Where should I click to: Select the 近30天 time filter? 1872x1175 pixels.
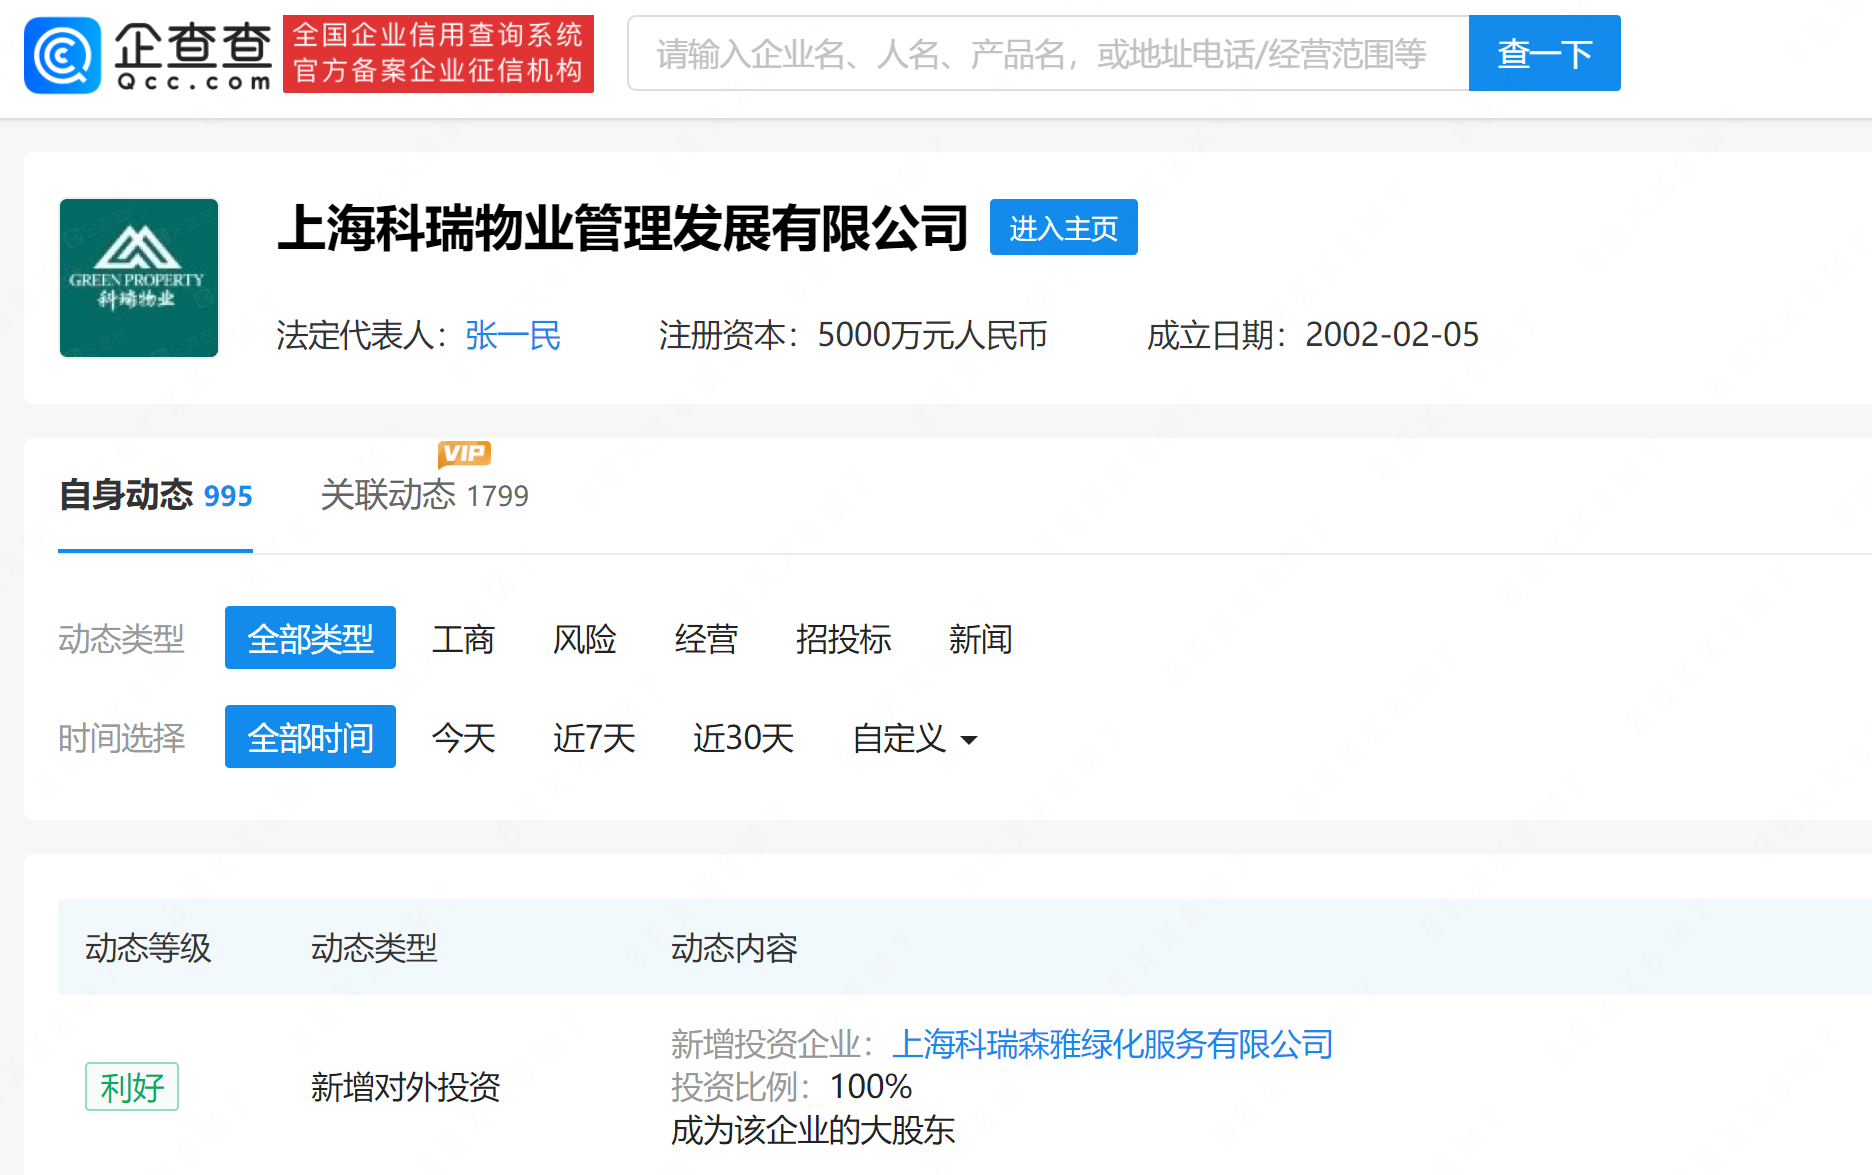click(743, 738)
